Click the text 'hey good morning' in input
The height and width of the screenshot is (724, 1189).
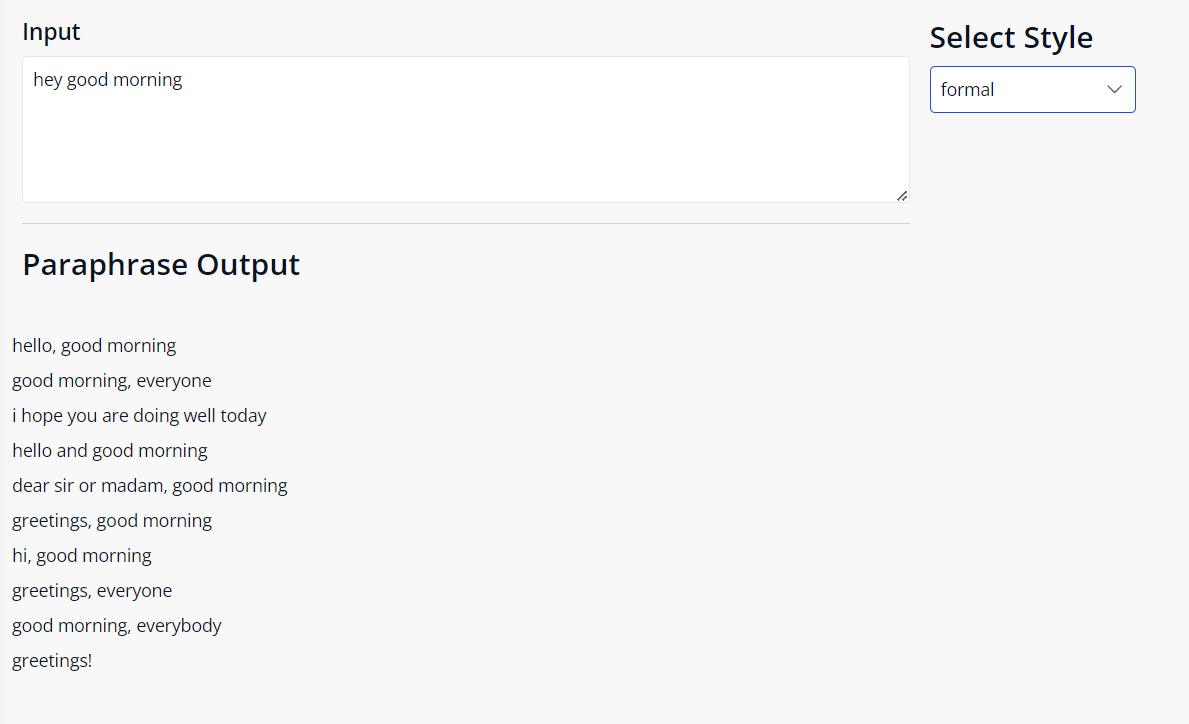pos(108,80)
